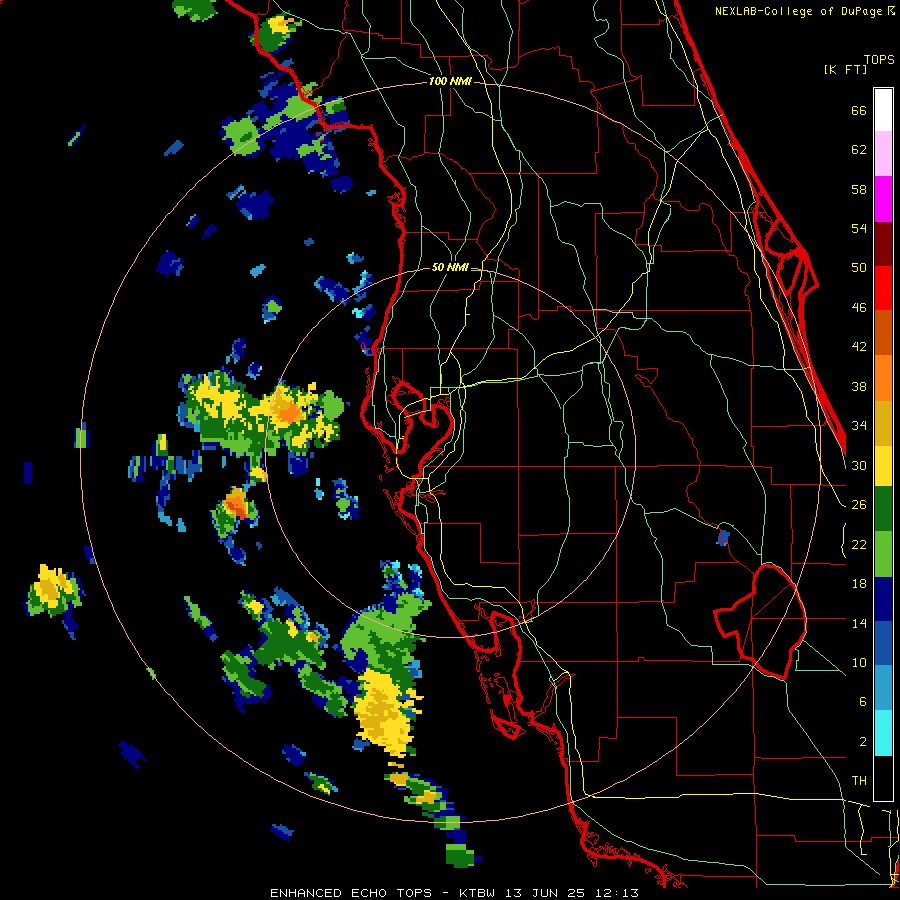Select the magenta legend color block
This screenshot has width=900, height=900.
pyautogui.click(x=883, y=199)
